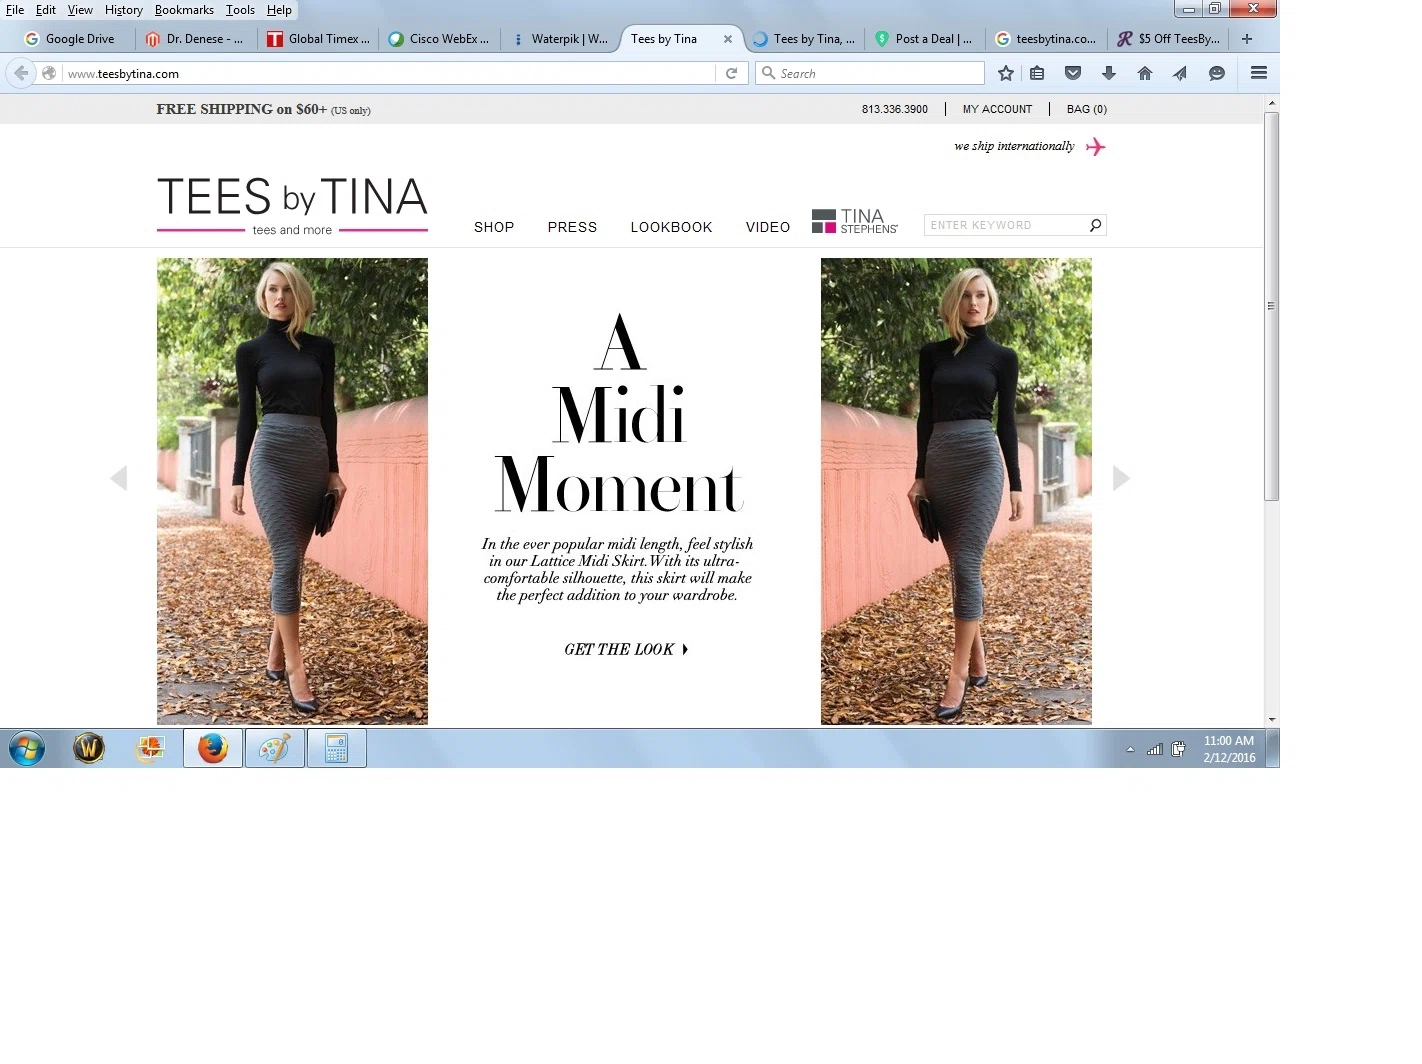Open the Tools menu
Screen dimensions: 1422x1064
(240, 10)
